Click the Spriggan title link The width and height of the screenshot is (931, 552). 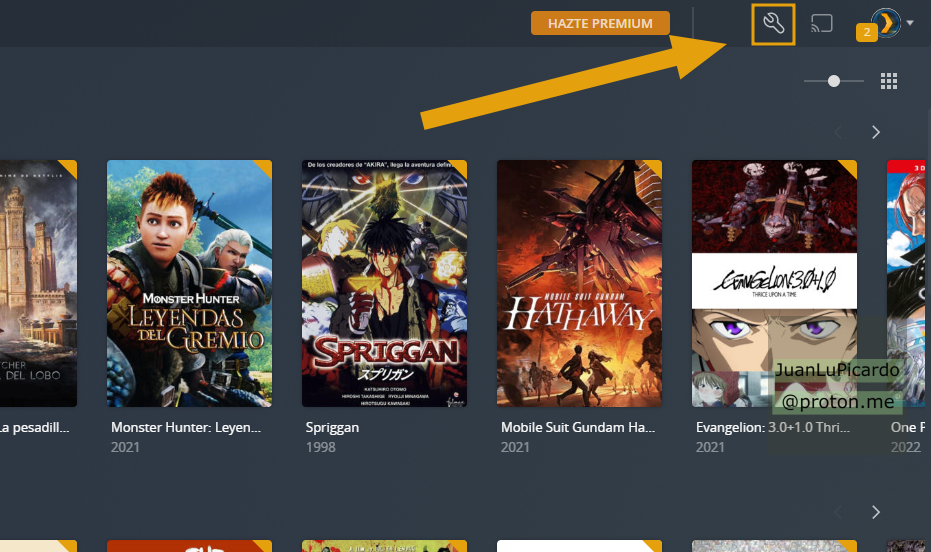[x=332, y=427]
